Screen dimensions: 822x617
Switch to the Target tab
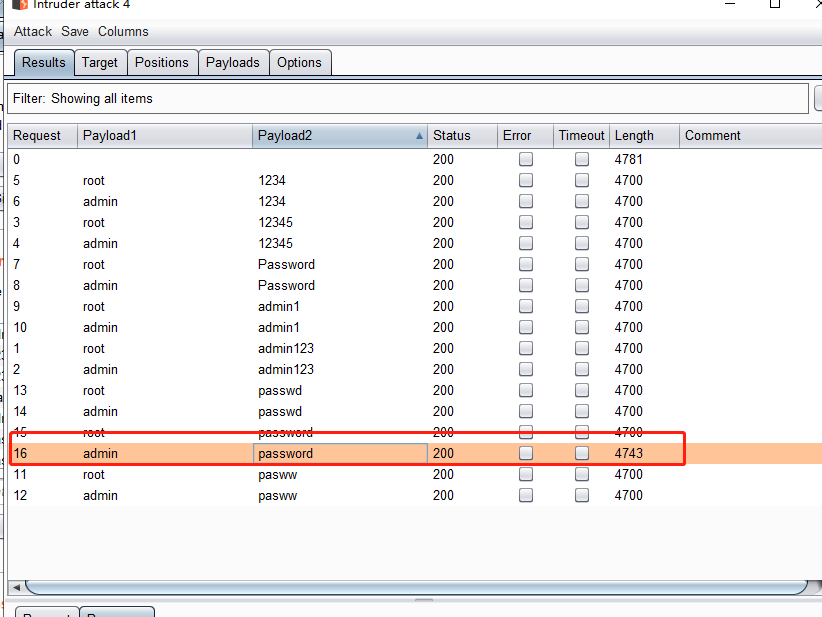(100, 62)
